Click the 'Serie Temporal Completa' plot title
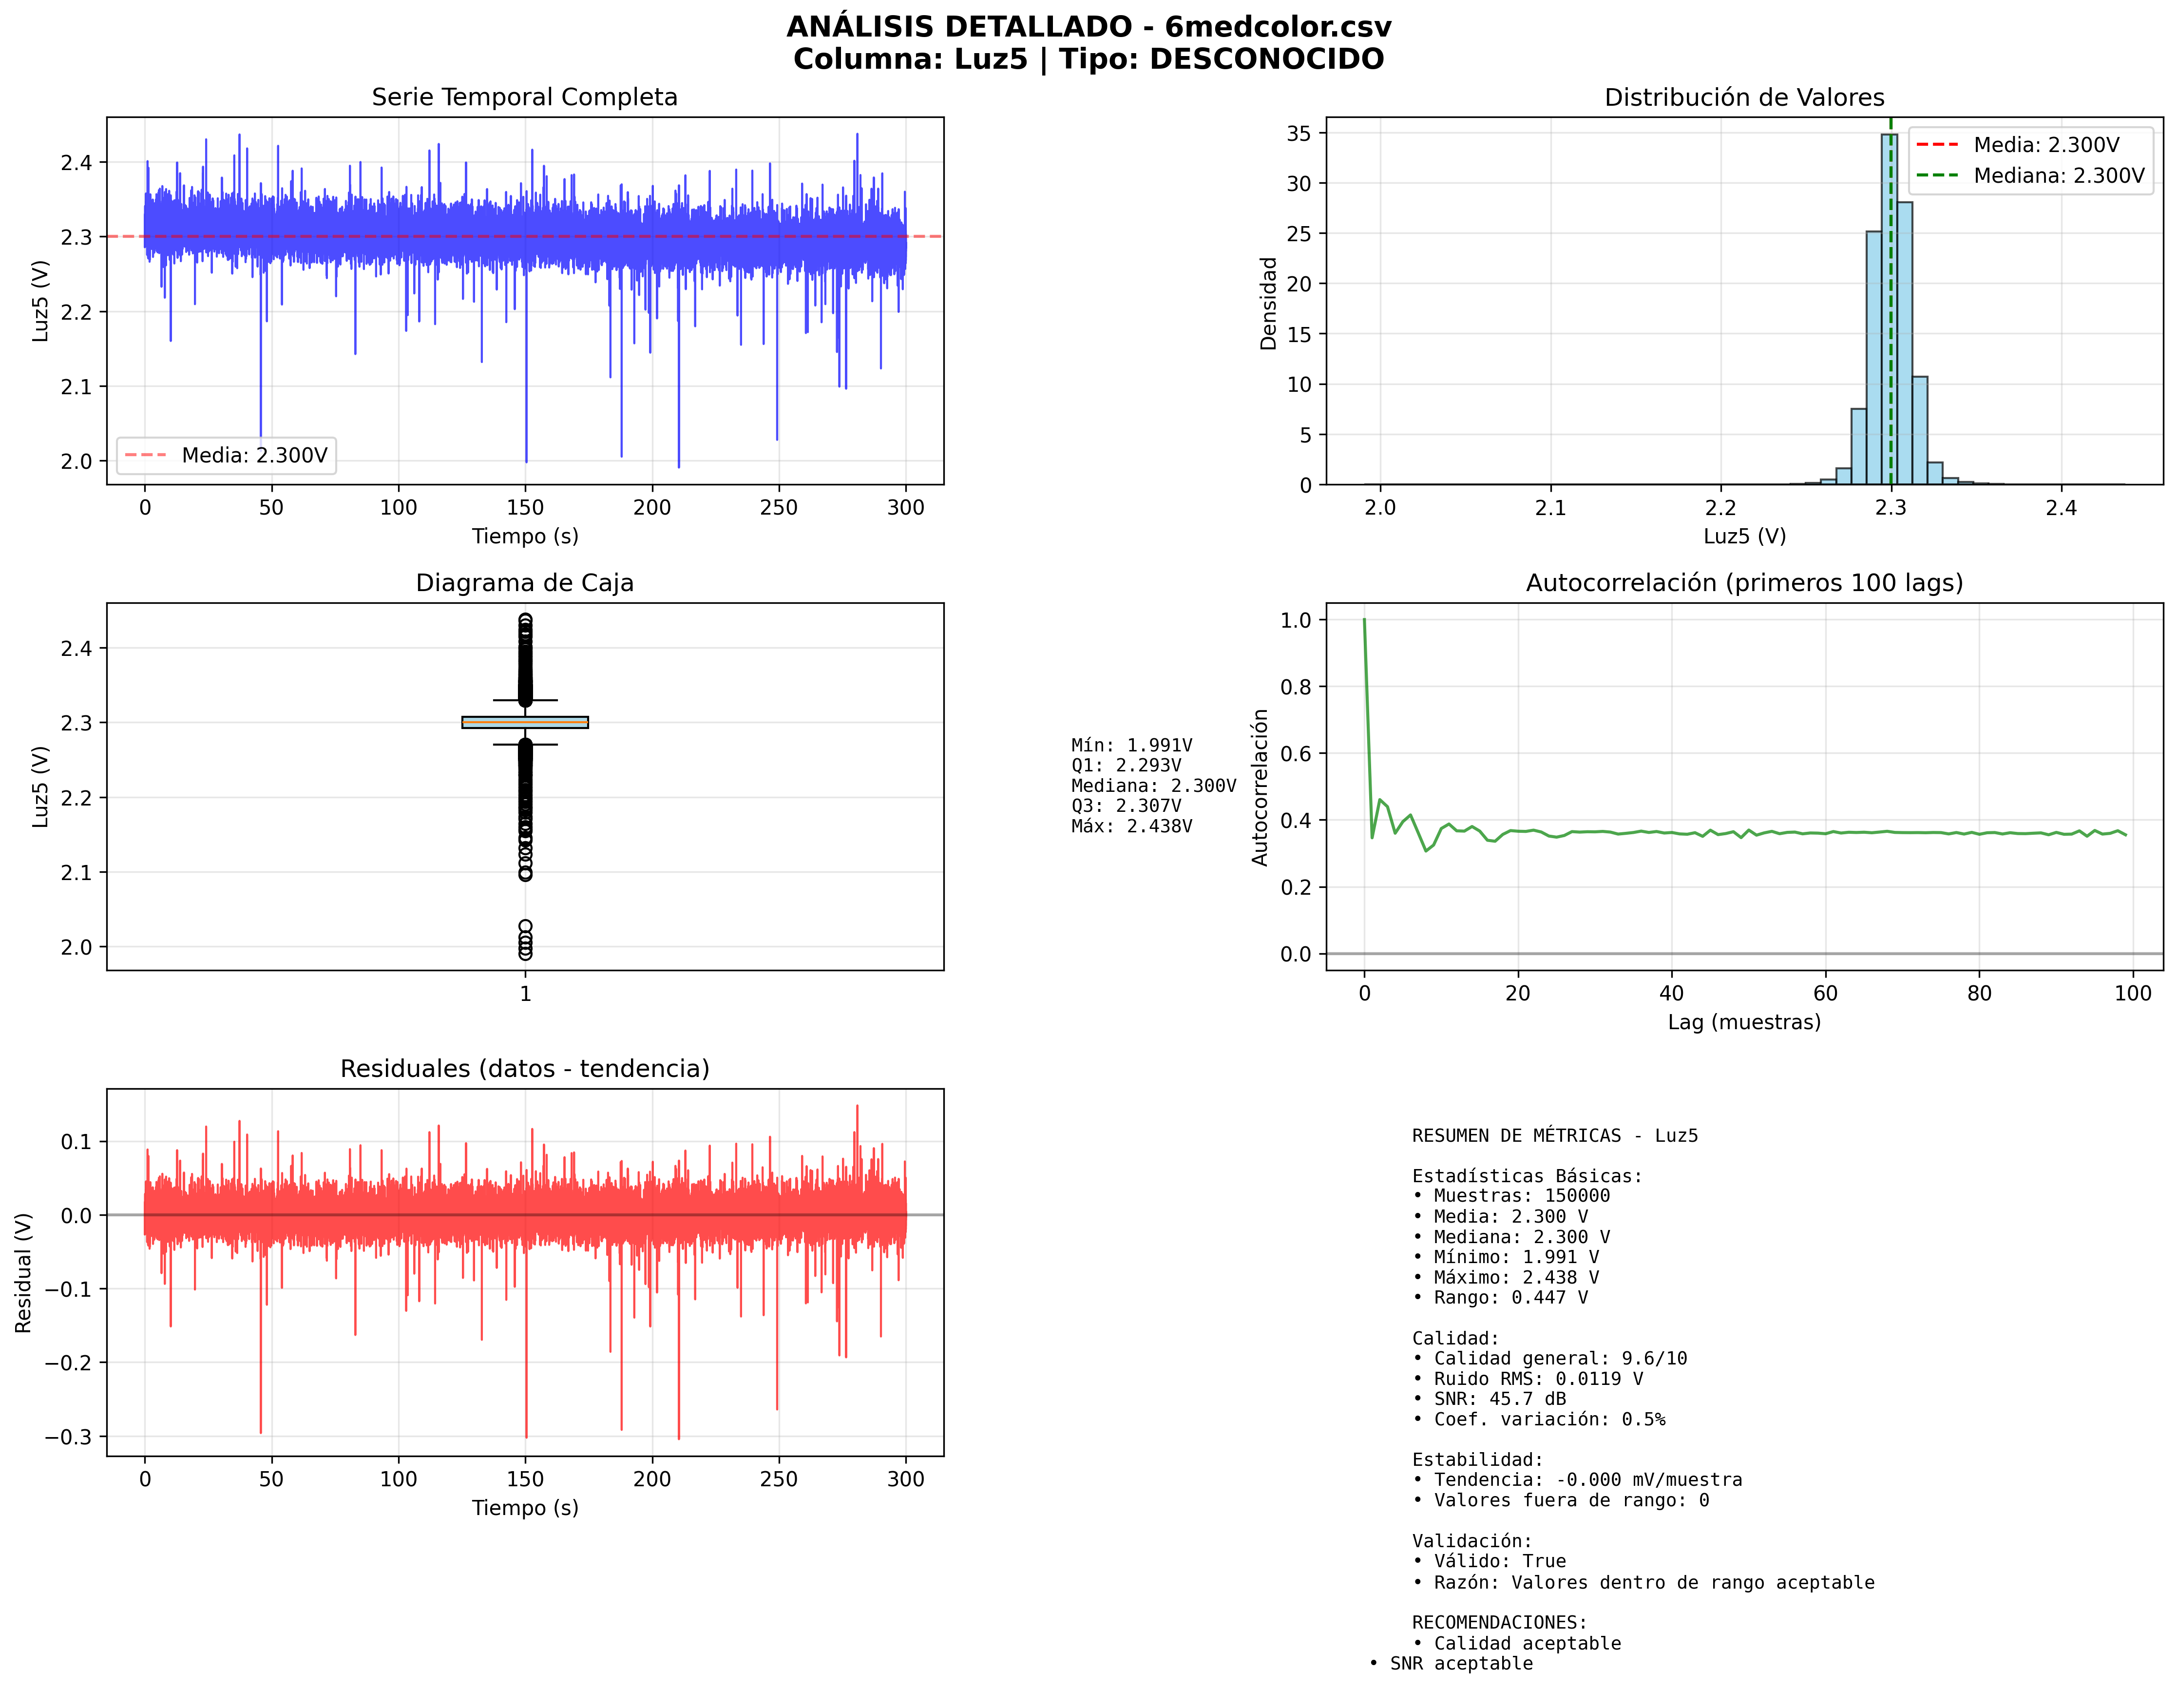The image size is (2178, 1708). [524, 97]
